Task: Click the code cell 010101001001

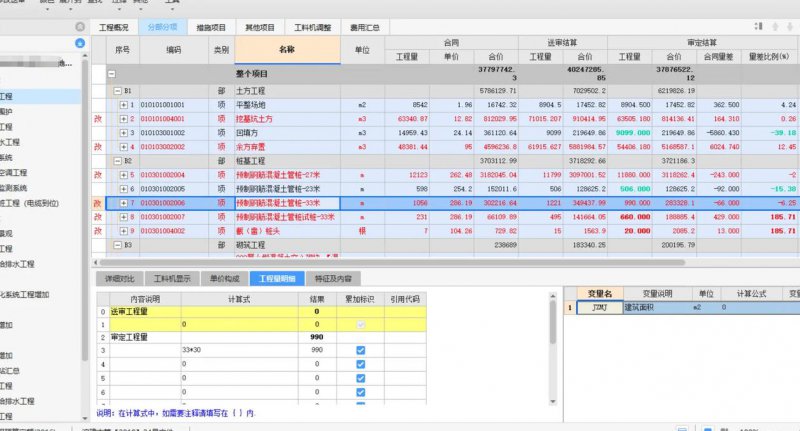Action: (173, 105)
